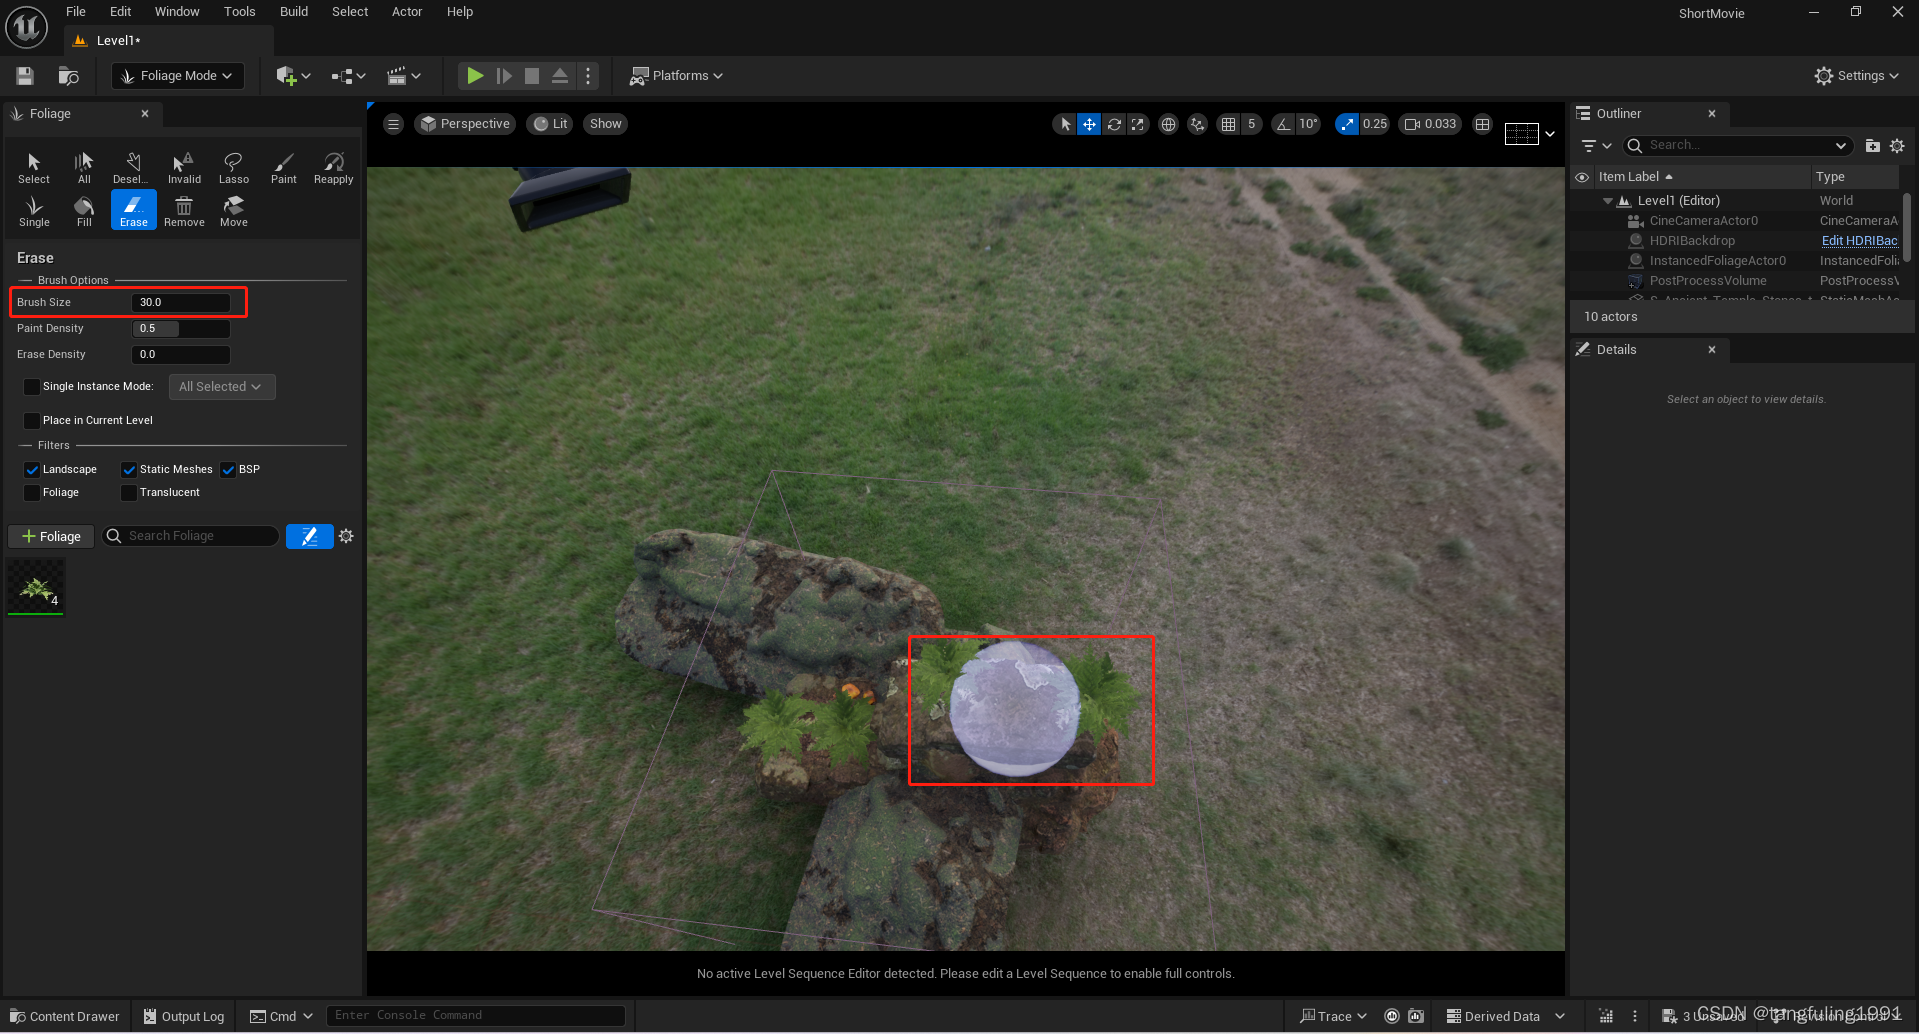
Task: Uncheck the Static Meshes filter
Action: [x=129, y=470]
